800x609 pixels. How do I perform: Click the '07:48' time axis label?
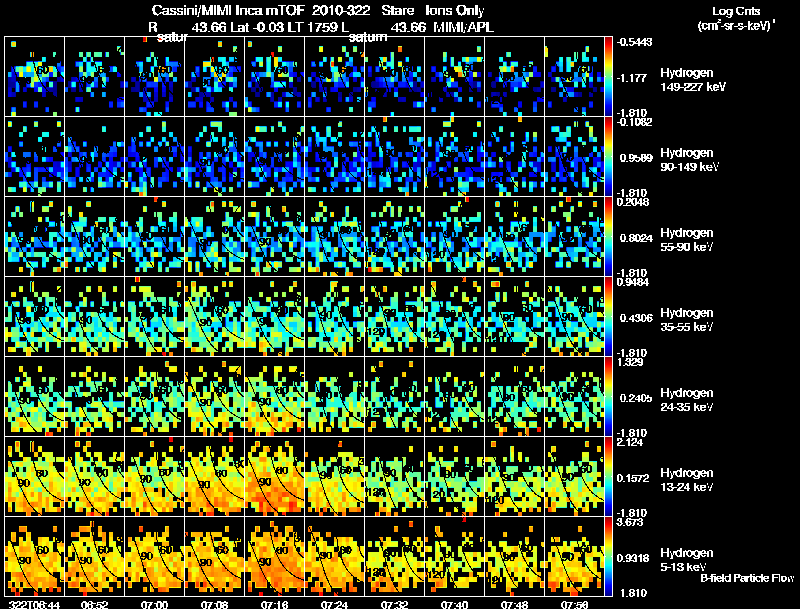[514, 604]
